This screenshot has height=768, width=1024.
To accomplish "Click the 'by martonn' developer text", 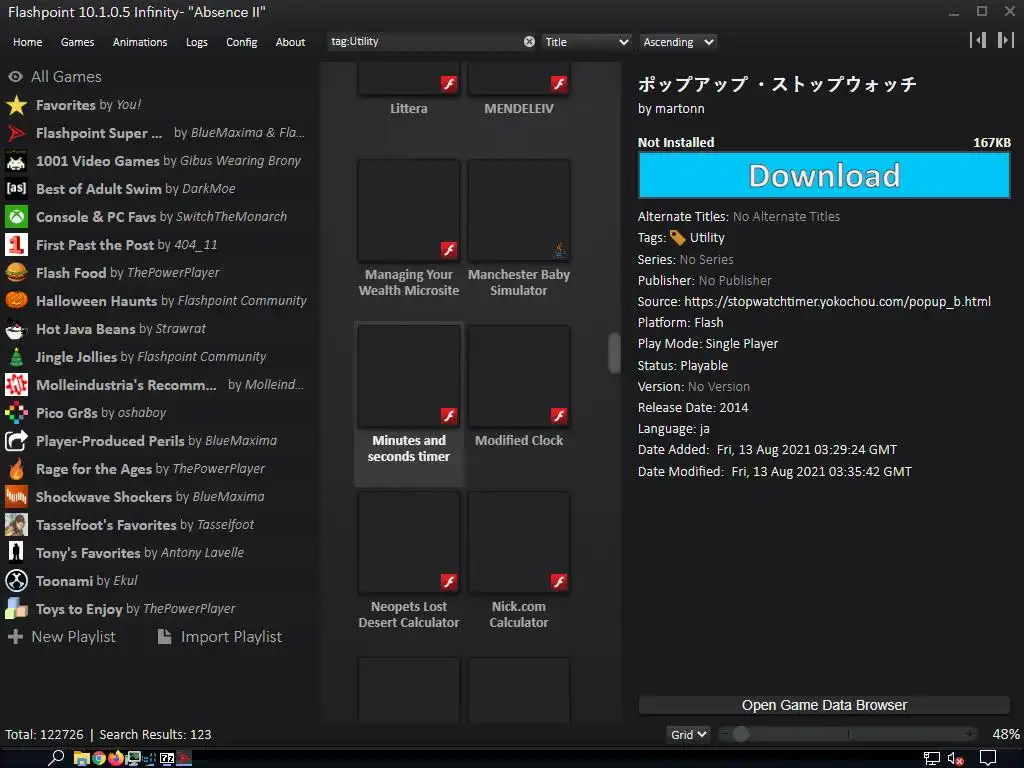I will (671, 108).
